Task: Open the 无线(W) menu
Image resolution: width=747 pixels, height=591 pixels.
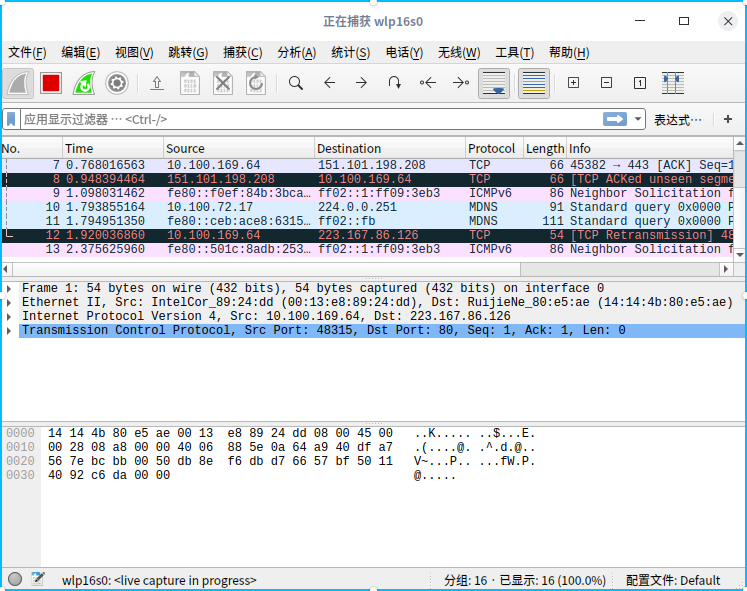Action: coord(459,52)
